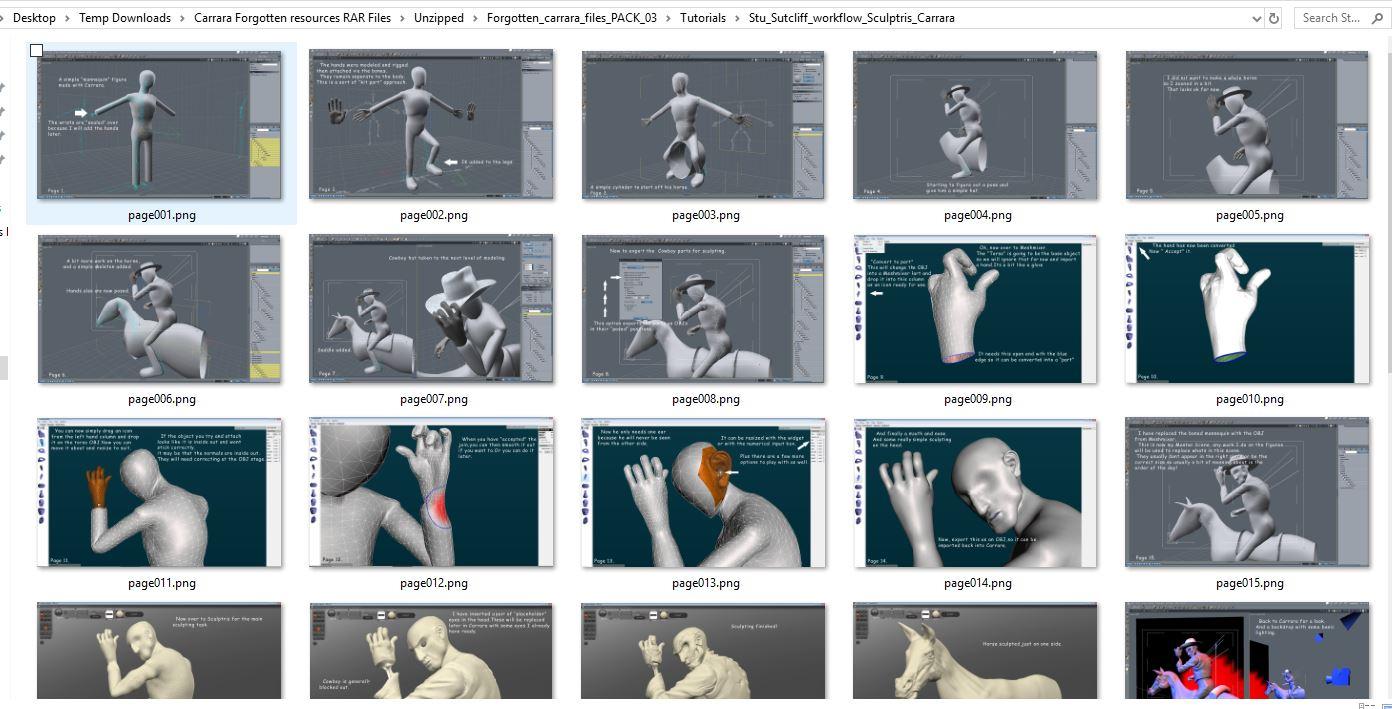Select the 'Now over to Sculptris' thumbnail

pyautogui.click(x=160, y=650)
